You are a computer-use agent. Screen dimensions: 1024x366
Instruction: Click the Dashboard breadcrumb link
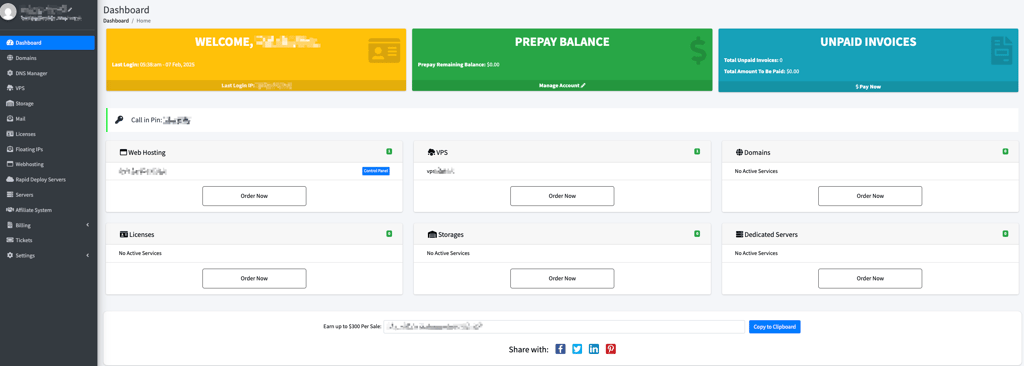[x=116, y=21]
